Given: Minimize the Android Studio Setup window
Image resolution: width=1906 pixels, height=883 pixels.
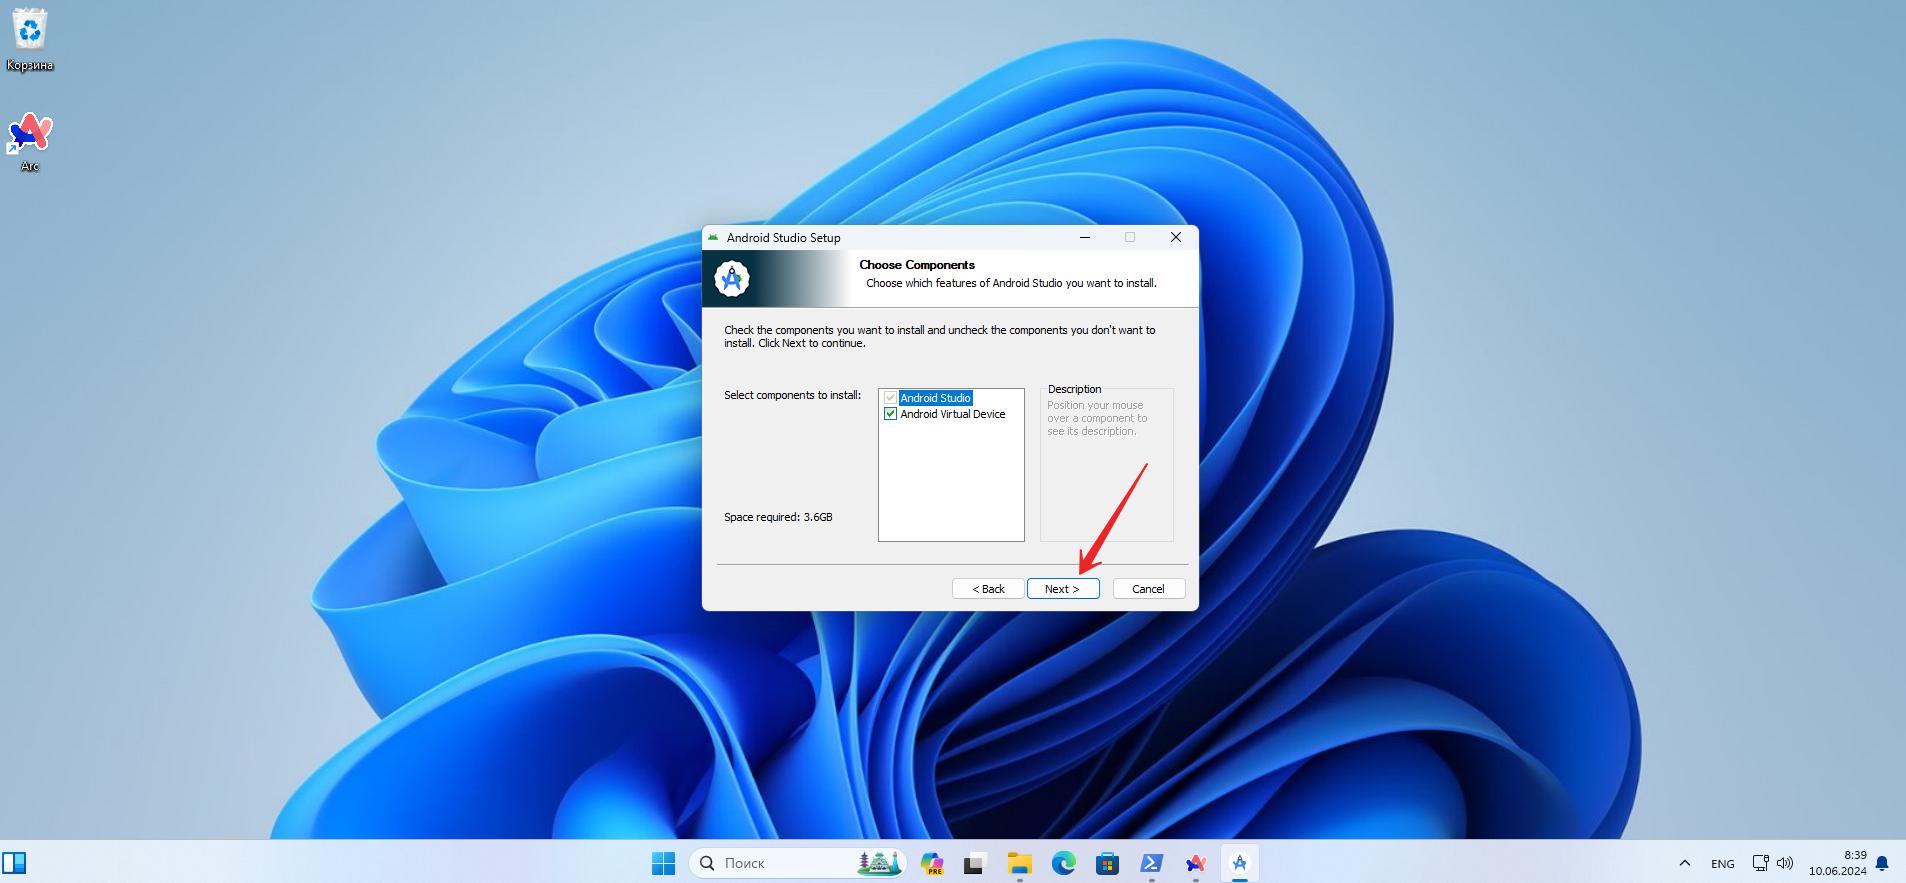Looking at the screenshot, I should 1086,237.
